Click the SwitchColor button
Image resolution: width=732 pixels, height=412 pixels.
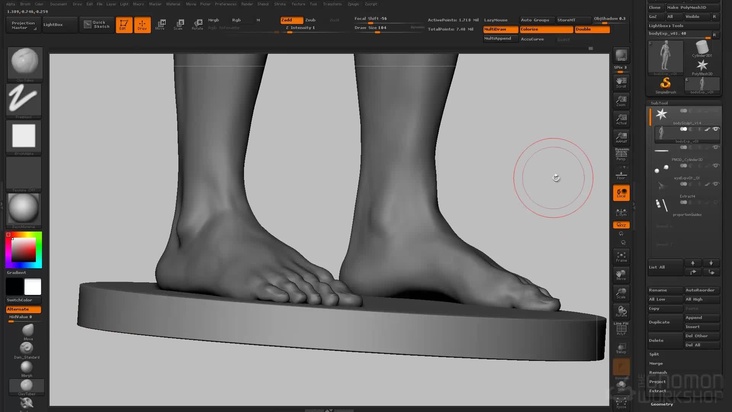coord(24,300)
